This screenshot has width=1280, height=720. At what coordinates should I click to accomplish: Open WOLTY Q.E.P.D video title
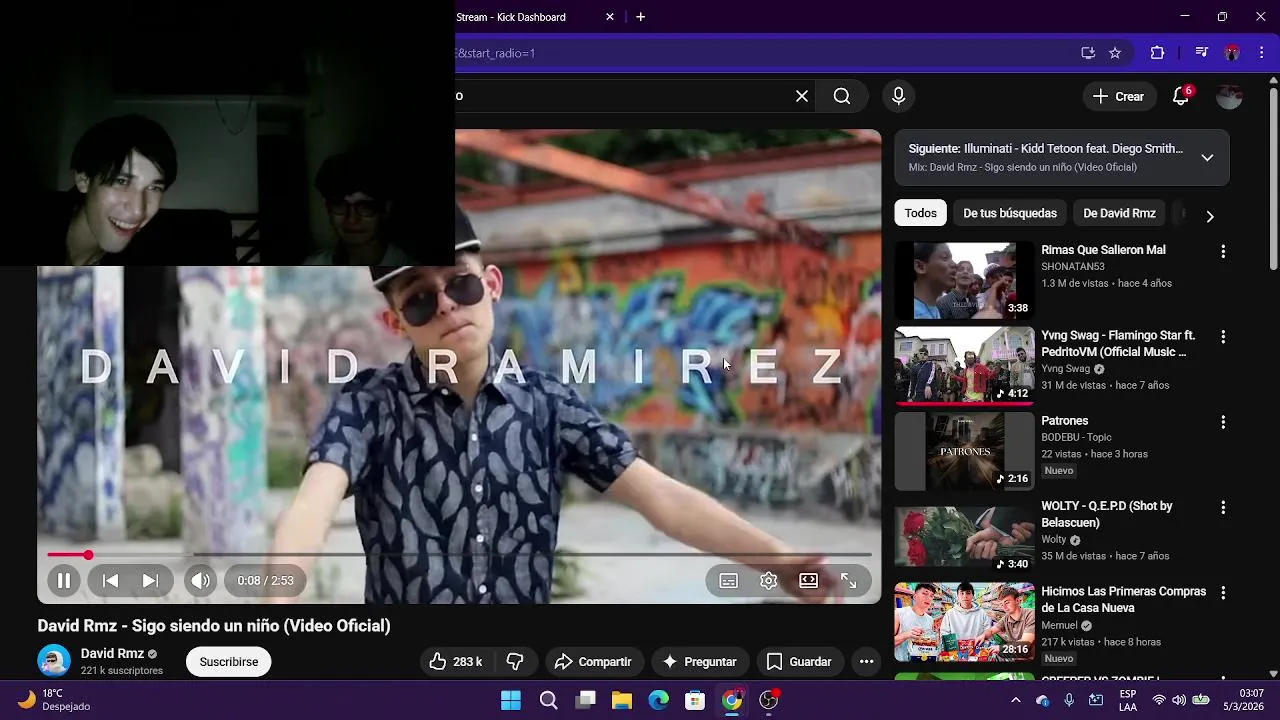tap(1107, 514)
